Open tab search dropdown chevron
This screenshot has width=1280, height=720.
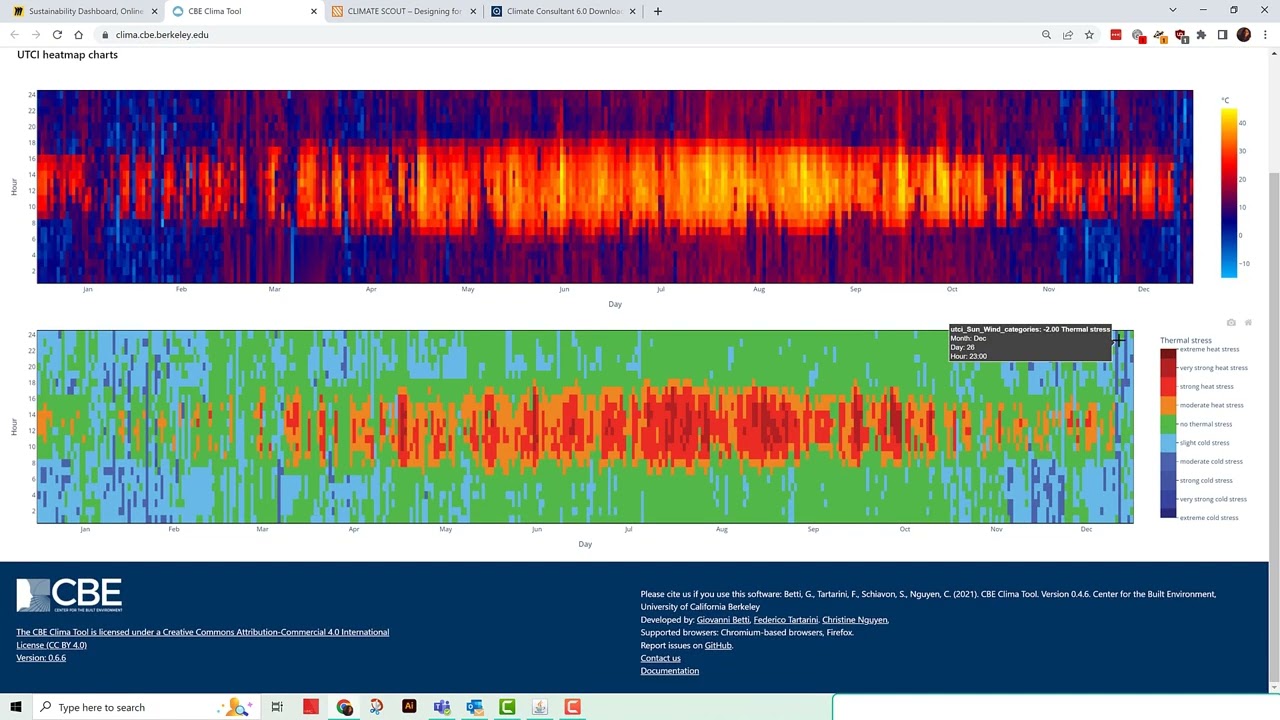pos(1172,10)
